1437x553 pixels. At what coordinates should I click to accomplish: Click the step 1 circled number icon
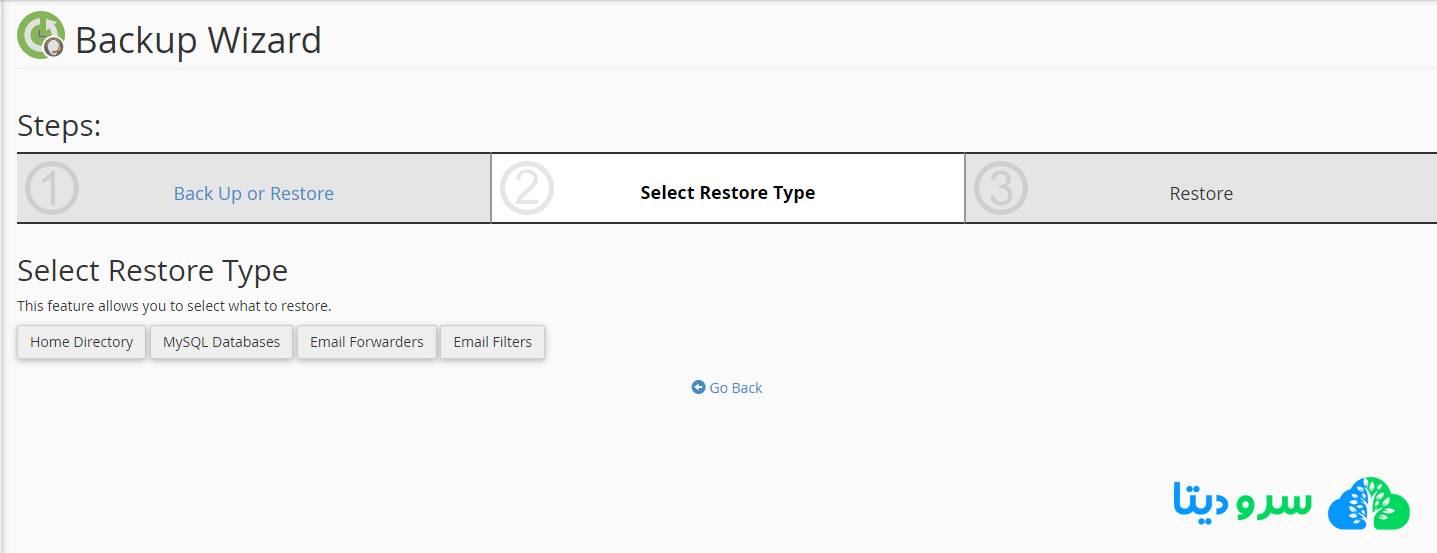click(52, 188)
